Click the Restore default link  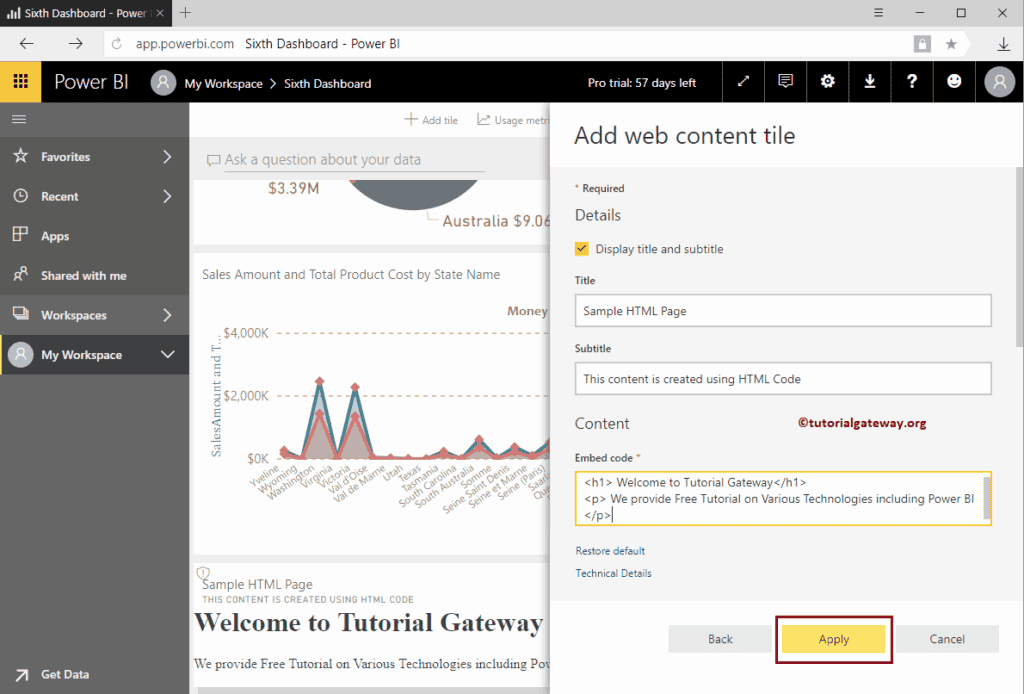point(610,551)
